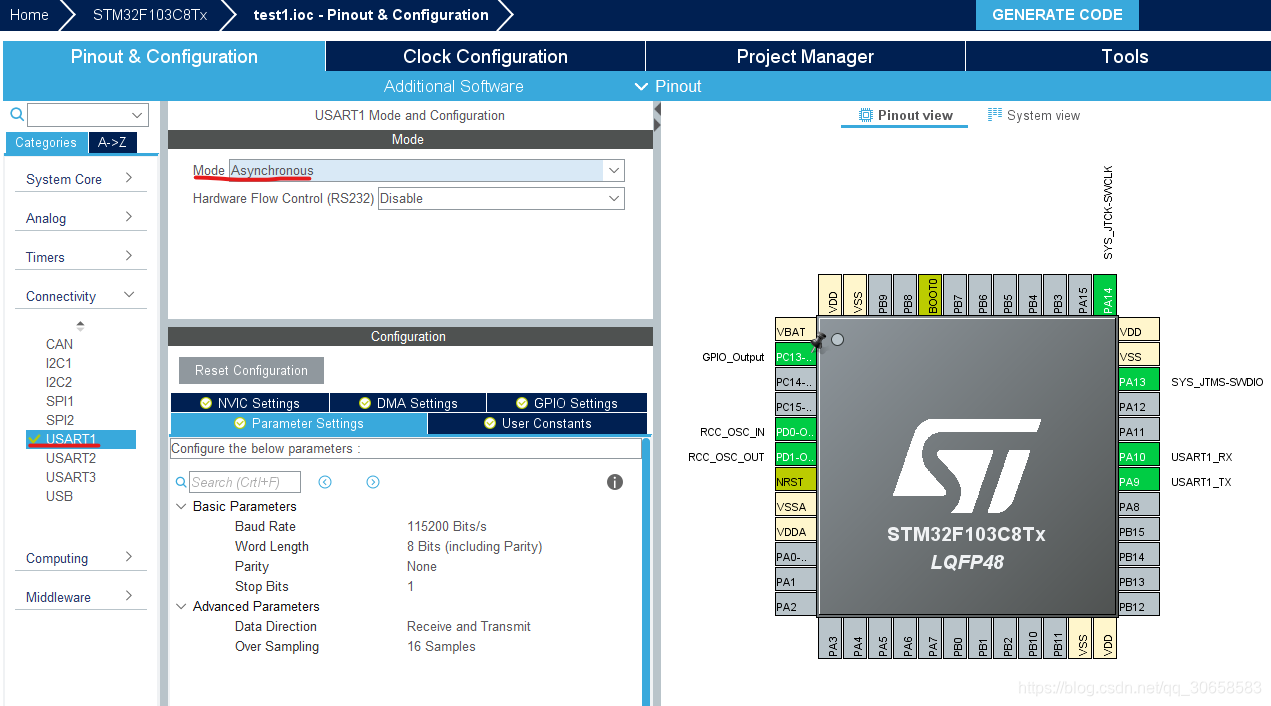Open Additional Software menu
The image size is (1271, 706).
(453, 86)
